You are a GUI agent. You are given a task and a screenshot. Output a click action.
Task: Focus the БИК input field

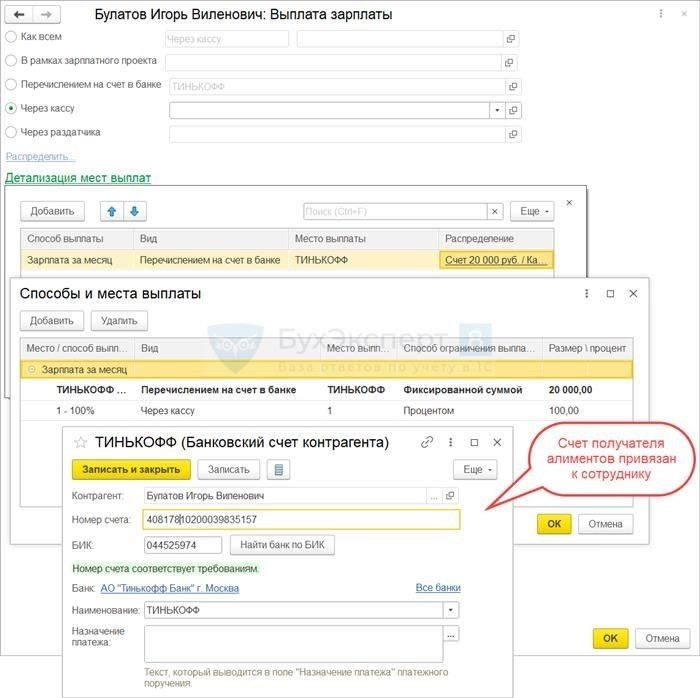(183, 545)
